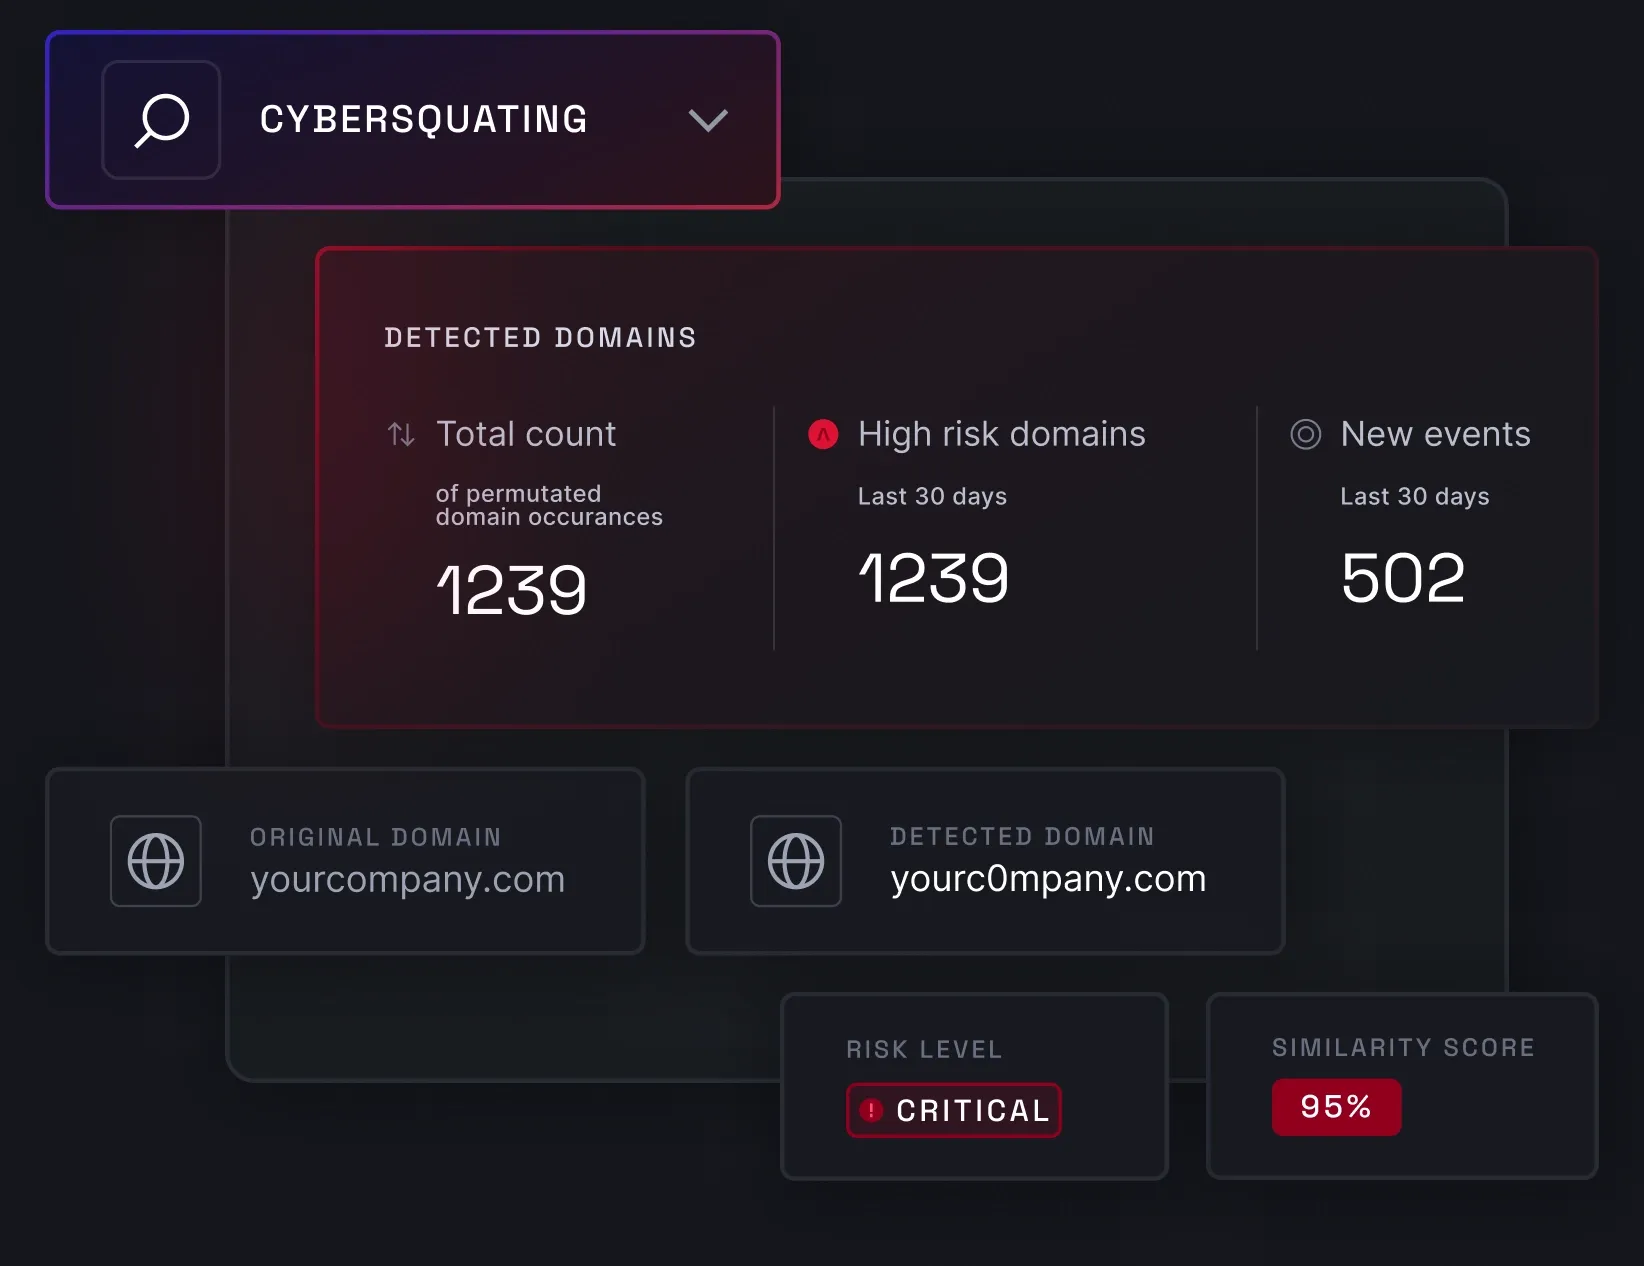Select the Total count 1239 value
Viewport: 1644px width, 1266px height.
[511, 590]
